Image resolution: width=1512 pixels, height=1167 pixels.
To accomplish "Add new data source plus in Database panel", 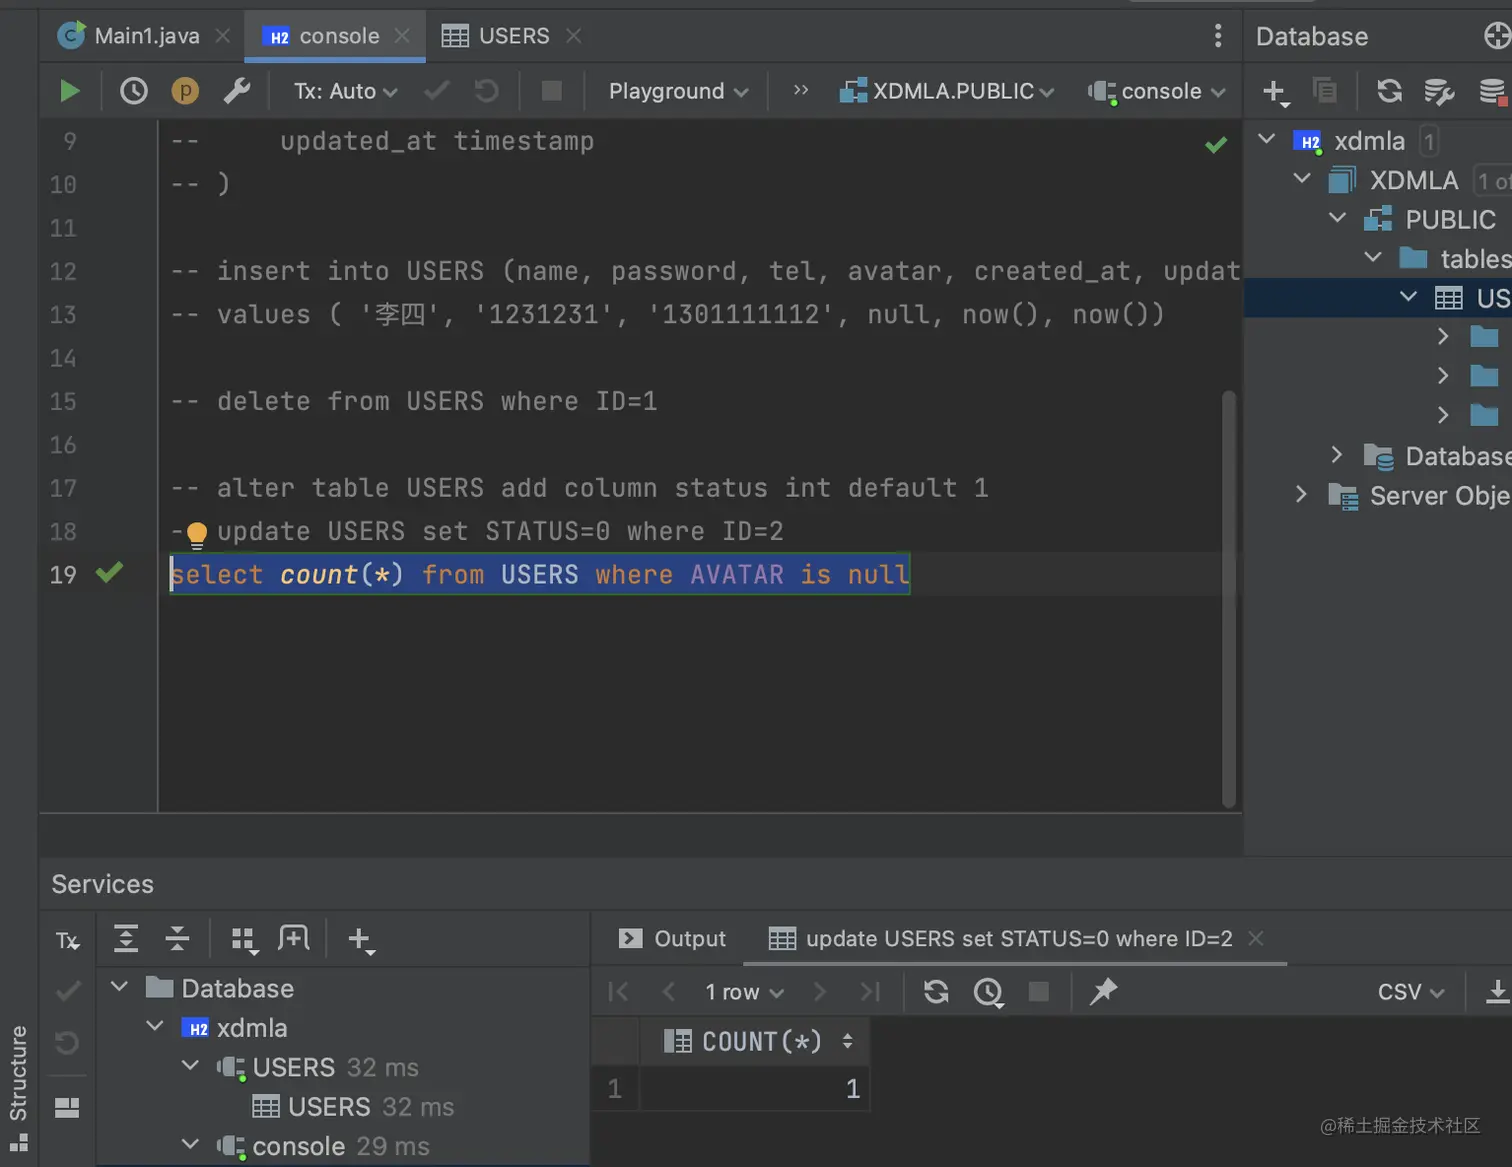I will [1275, 92].
